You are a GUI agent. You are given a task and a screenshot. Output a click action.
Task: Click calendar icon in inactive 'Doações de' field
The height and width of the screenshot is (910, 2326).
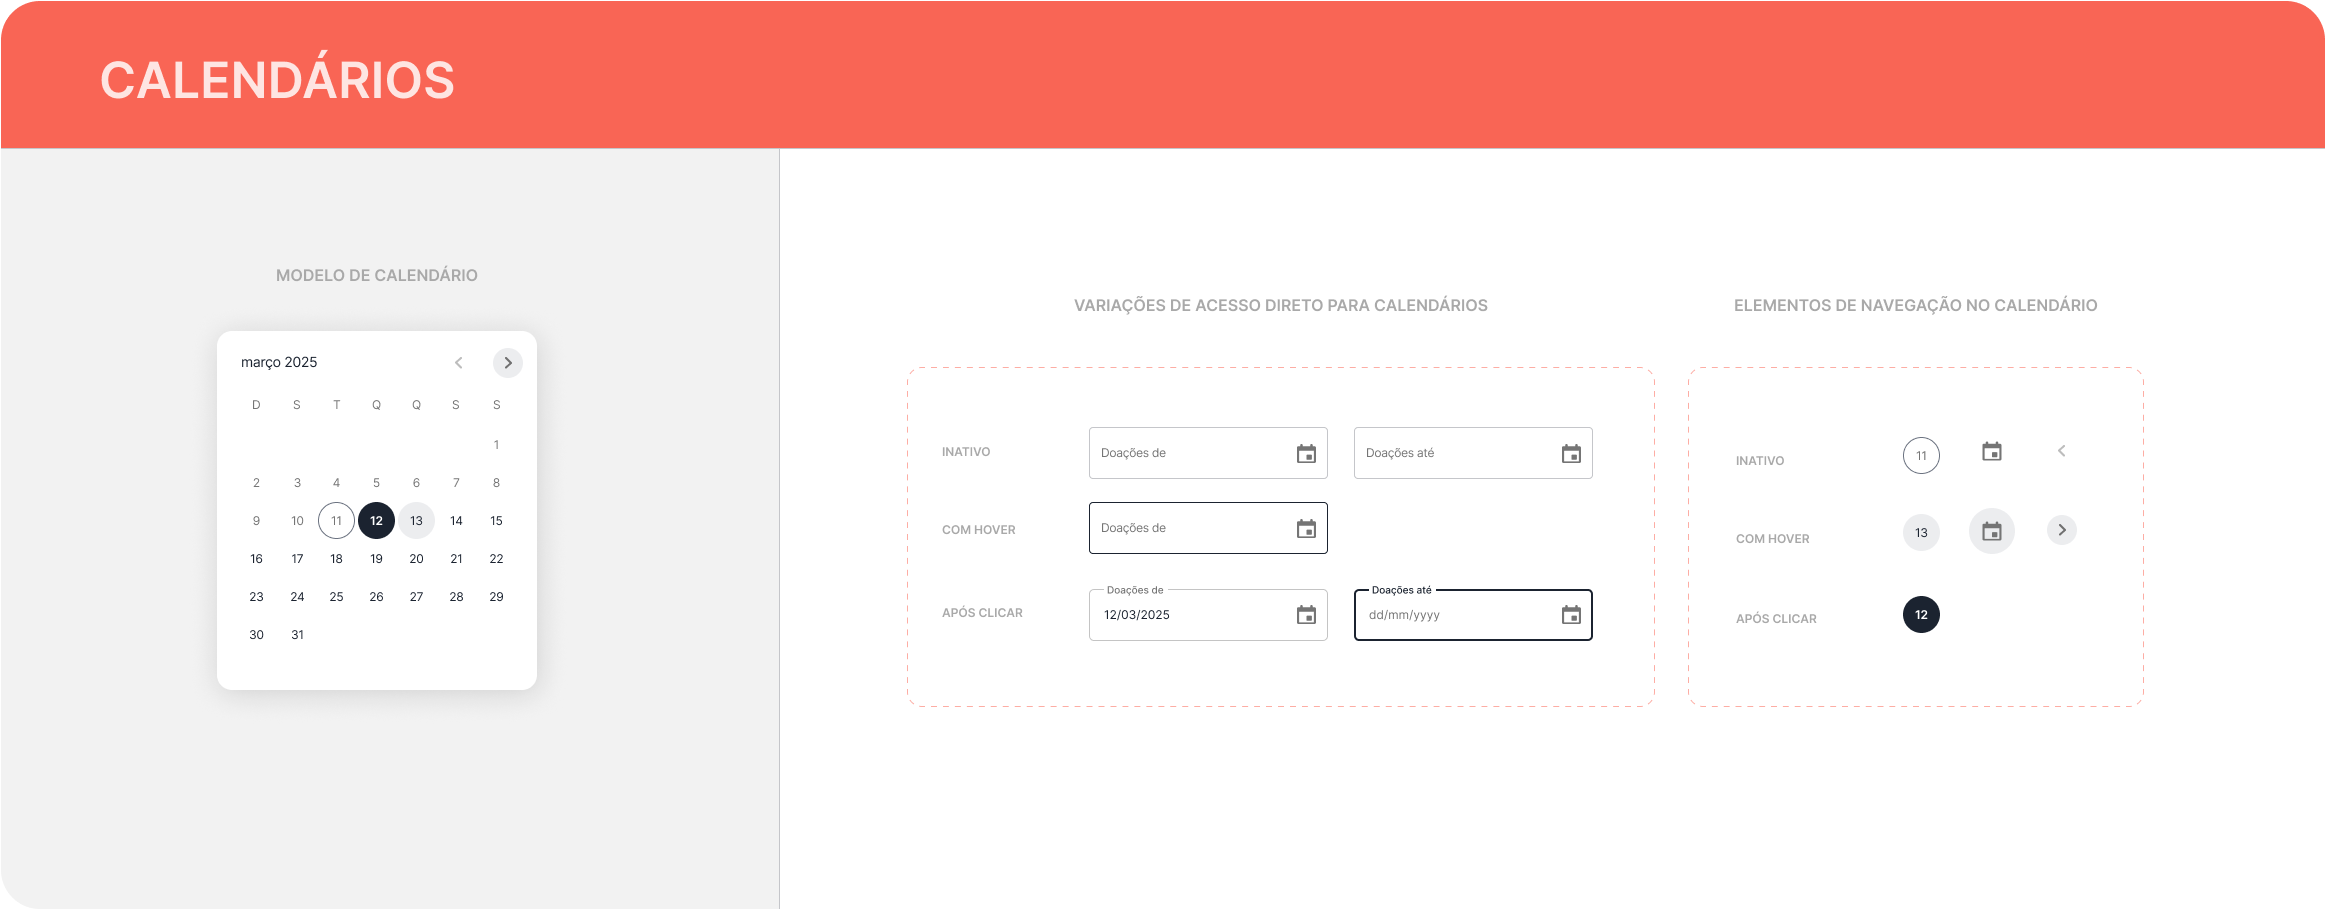pos(1306,454)
